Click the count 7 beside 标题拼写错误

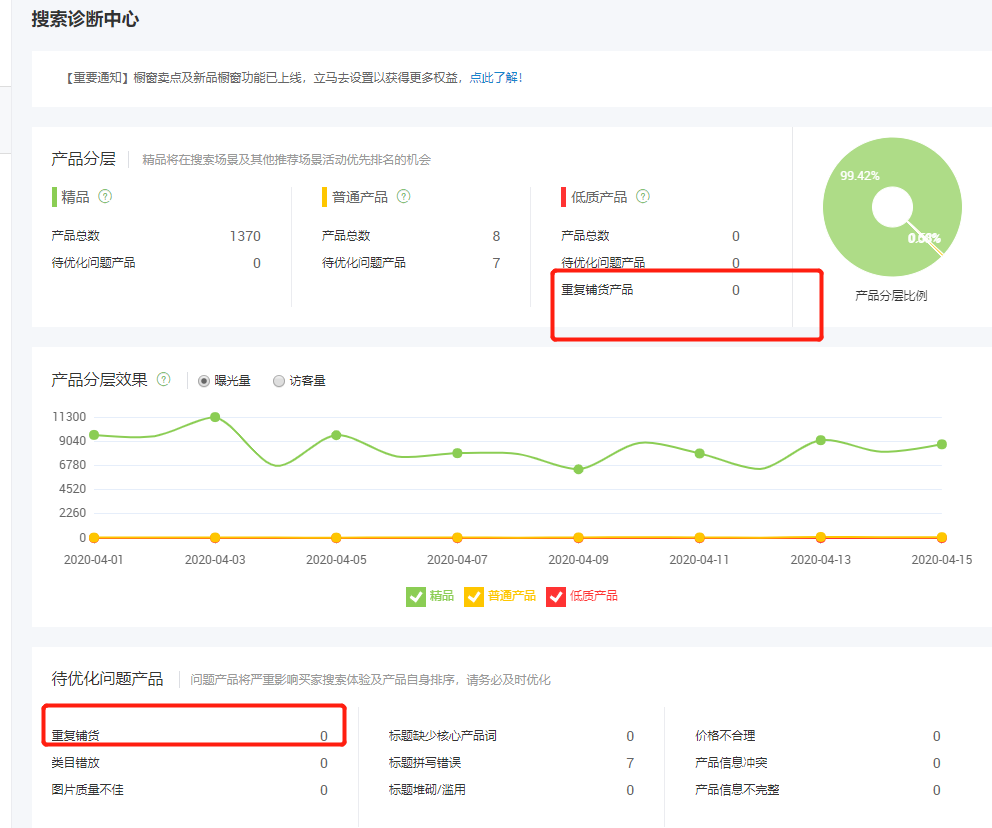pyautogui.click(x=630, y=763)
